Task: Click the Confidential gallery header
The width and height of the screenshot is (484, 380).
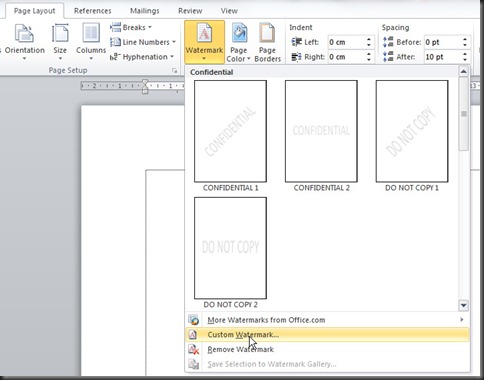Action: click(212, 72)
